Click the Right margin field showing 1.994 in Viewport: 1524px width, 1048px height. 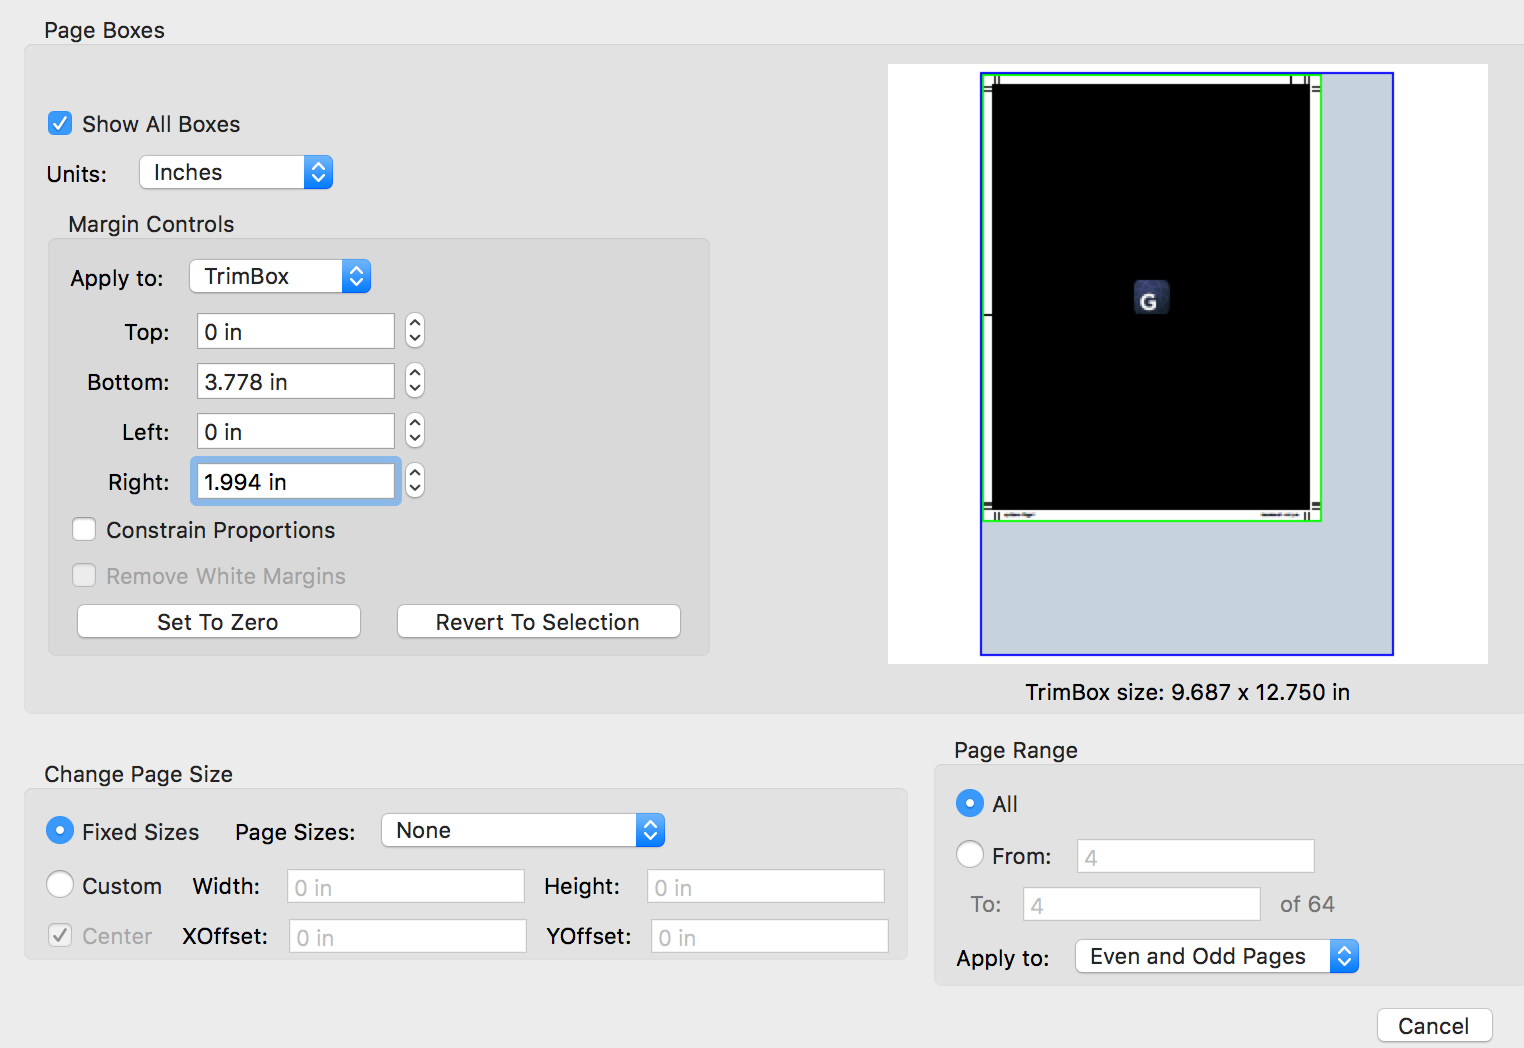click(296, 481)
